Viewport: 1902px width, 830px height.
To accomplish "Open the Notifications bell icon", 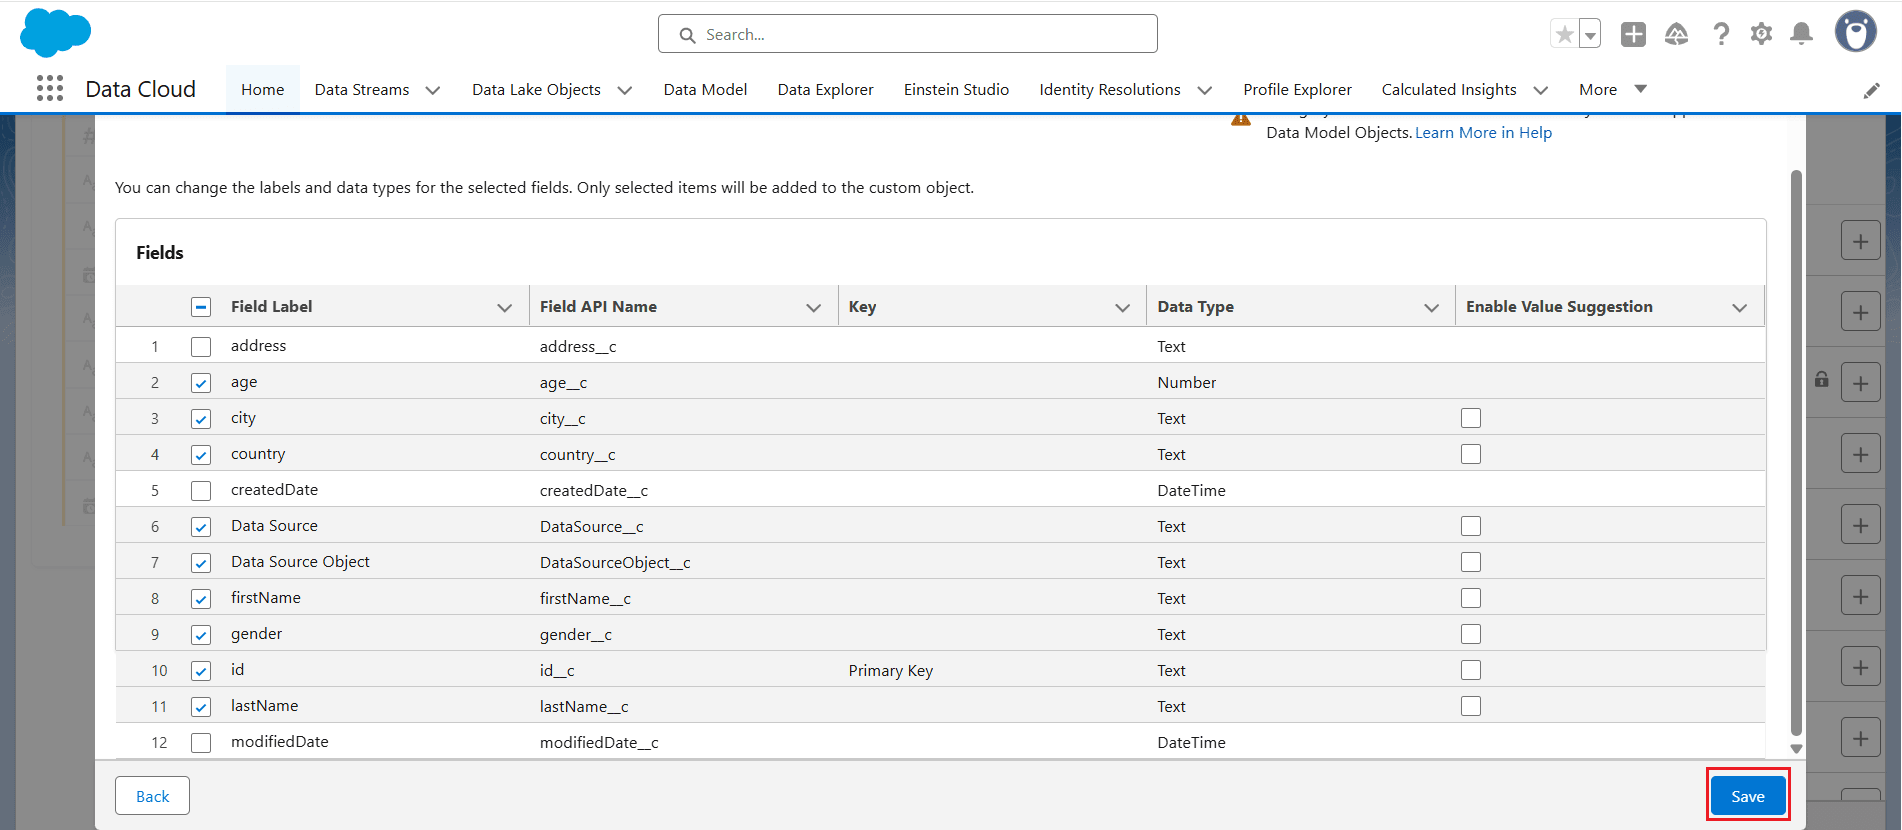I will [x=1801, y=34].
